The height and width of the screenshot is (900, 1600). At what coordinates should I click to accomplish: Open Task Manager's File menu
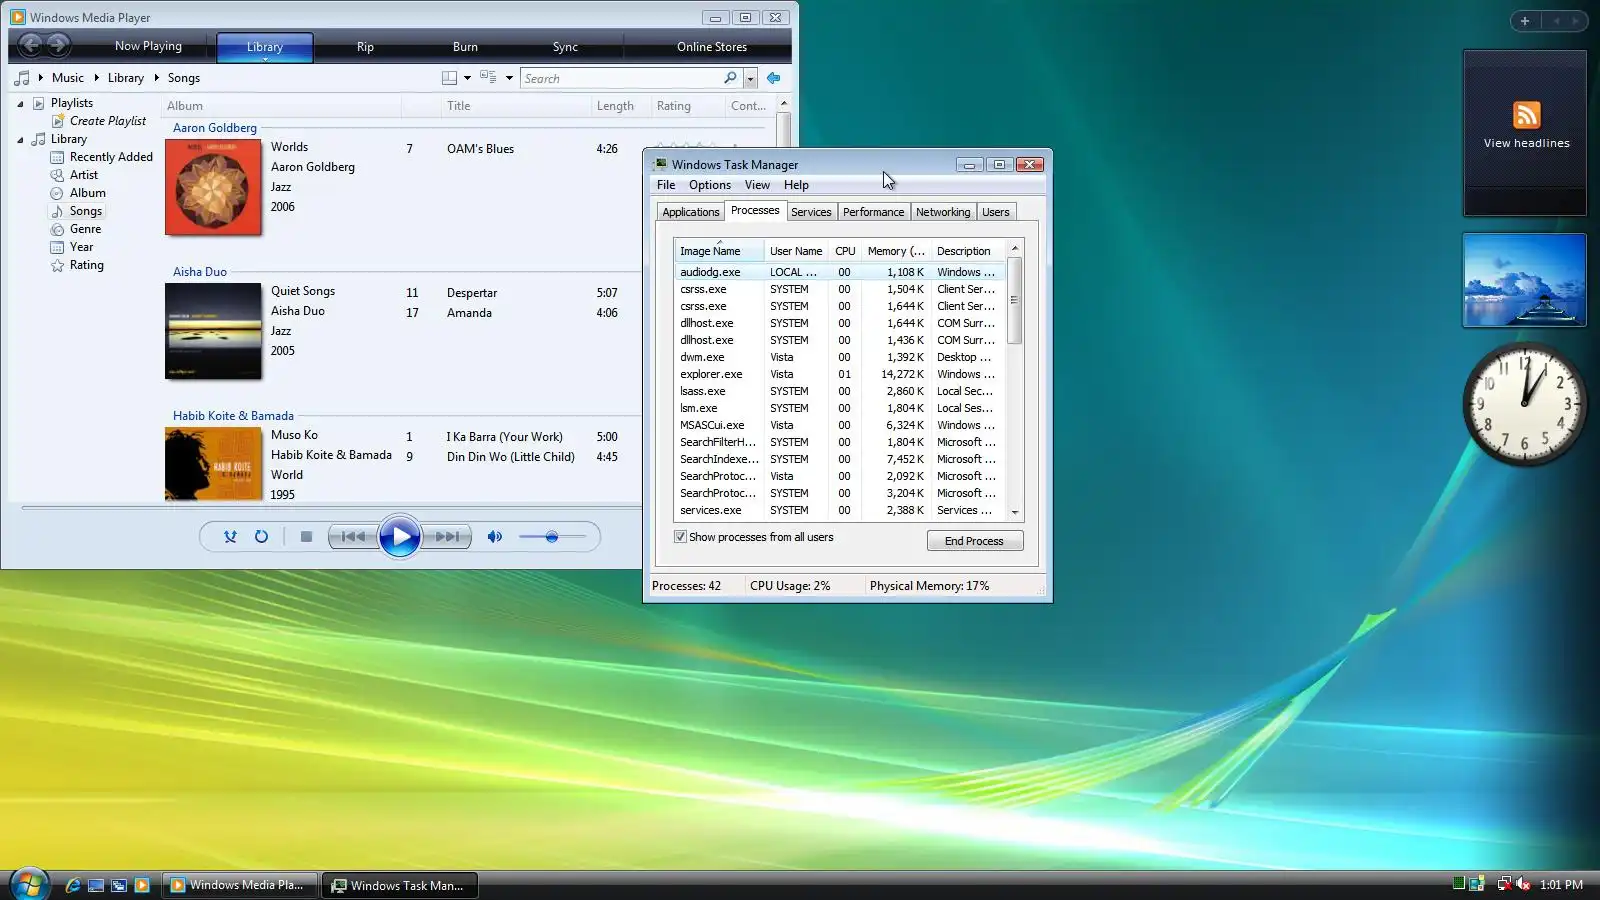666,185
